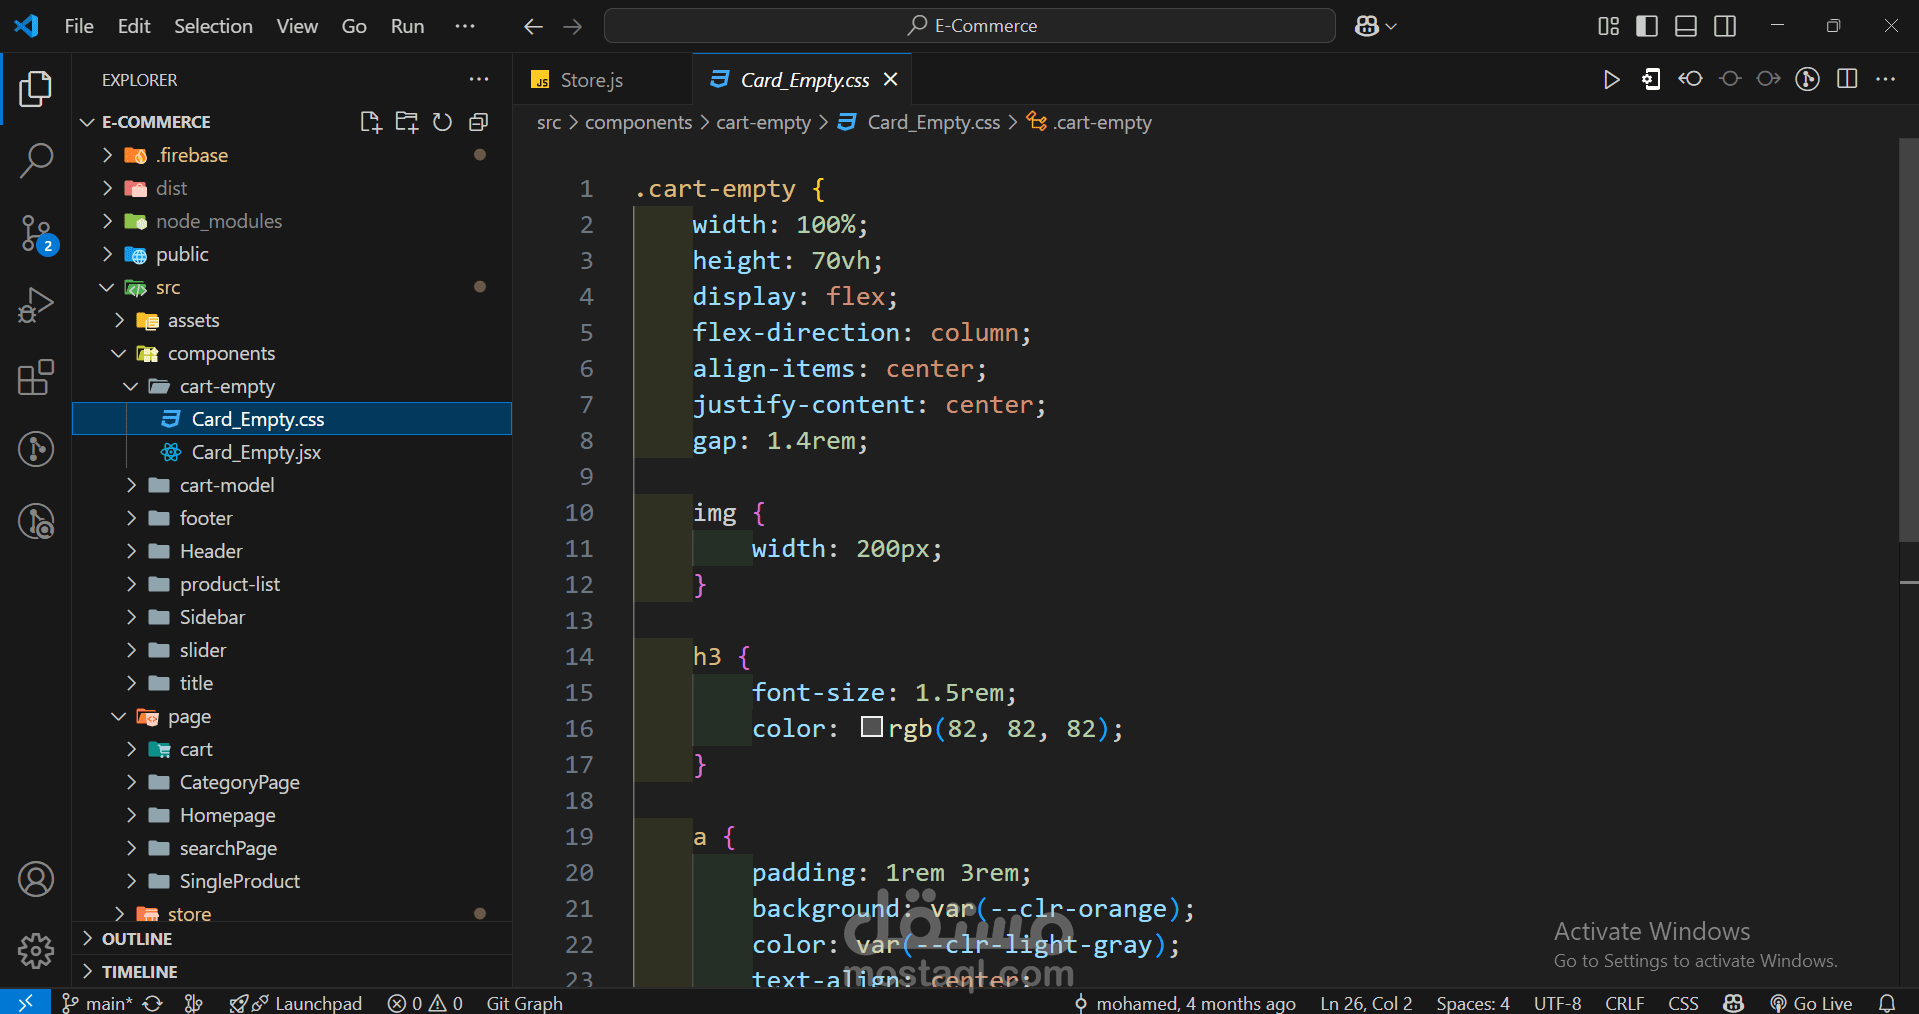Open the Extensions view
The image size is (1919, 1014).
(36, 378)
